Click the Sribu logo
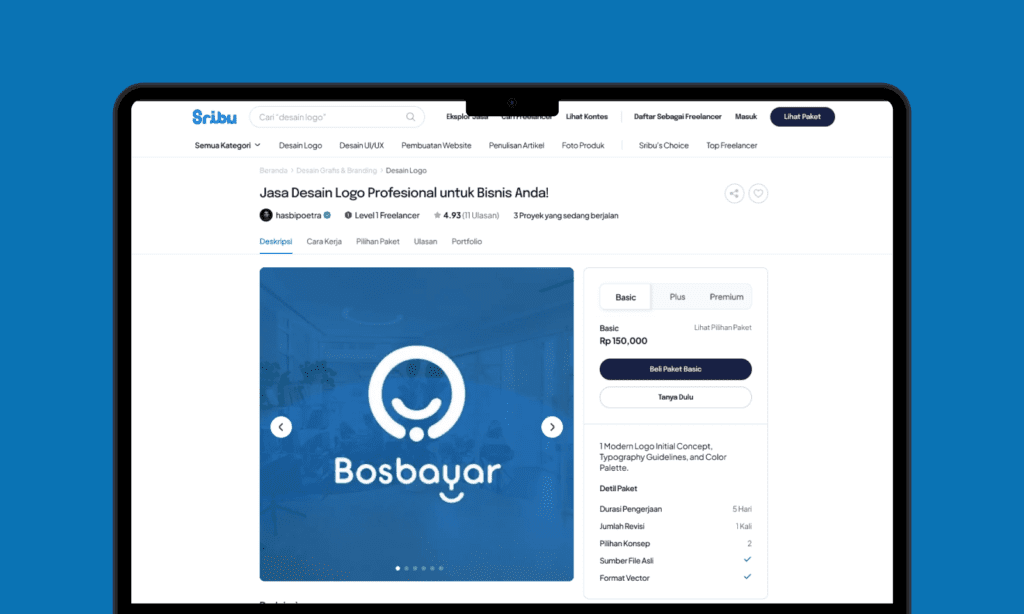Image resolution: width=1024 pixels, height=614 pixels. click(214, 117)
